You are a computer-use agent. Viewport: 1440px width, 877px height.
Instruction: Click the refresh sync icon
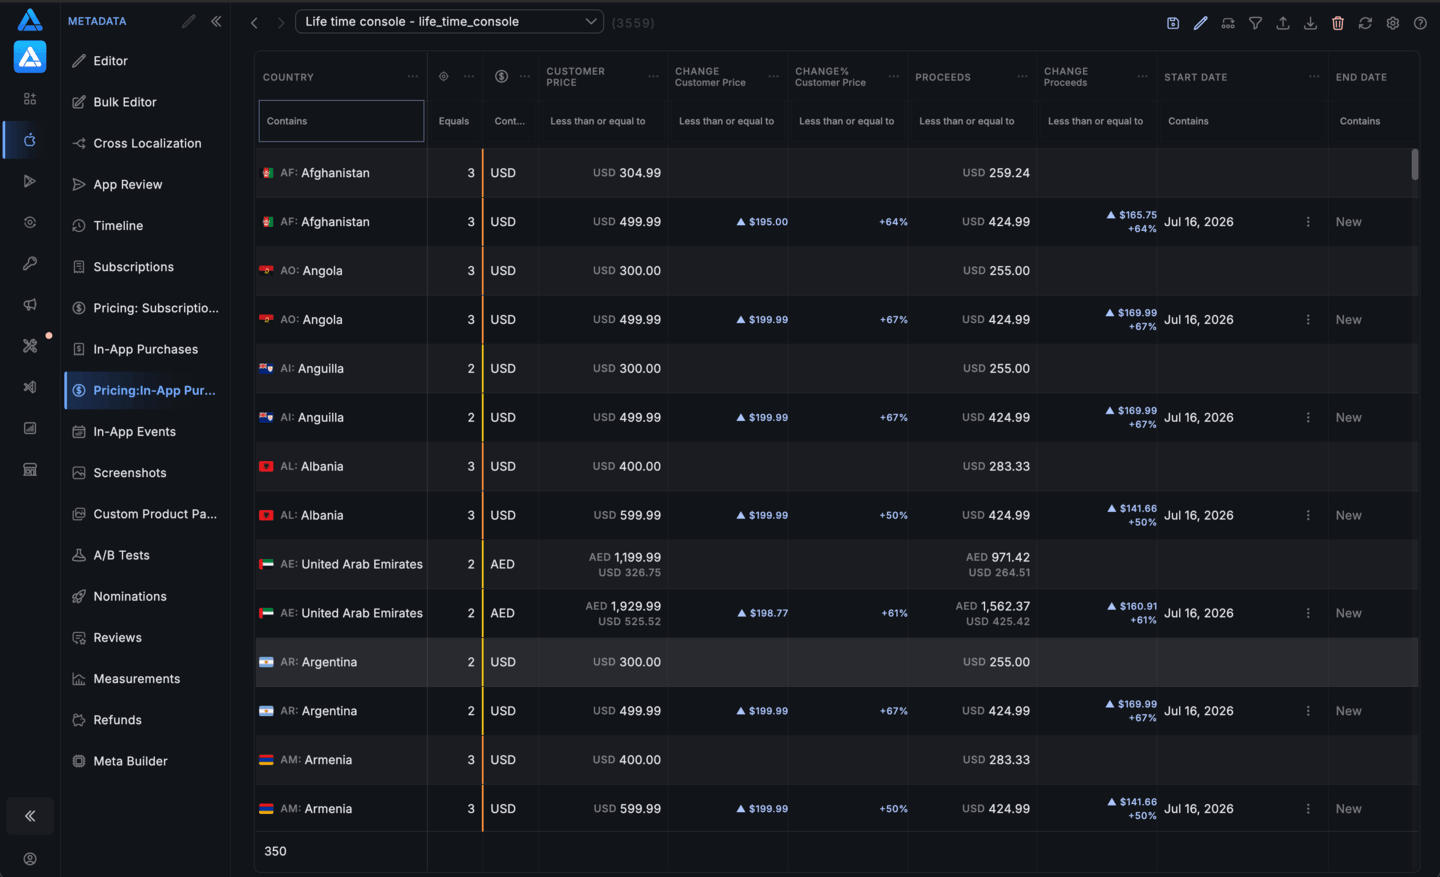click(1365, 22)
